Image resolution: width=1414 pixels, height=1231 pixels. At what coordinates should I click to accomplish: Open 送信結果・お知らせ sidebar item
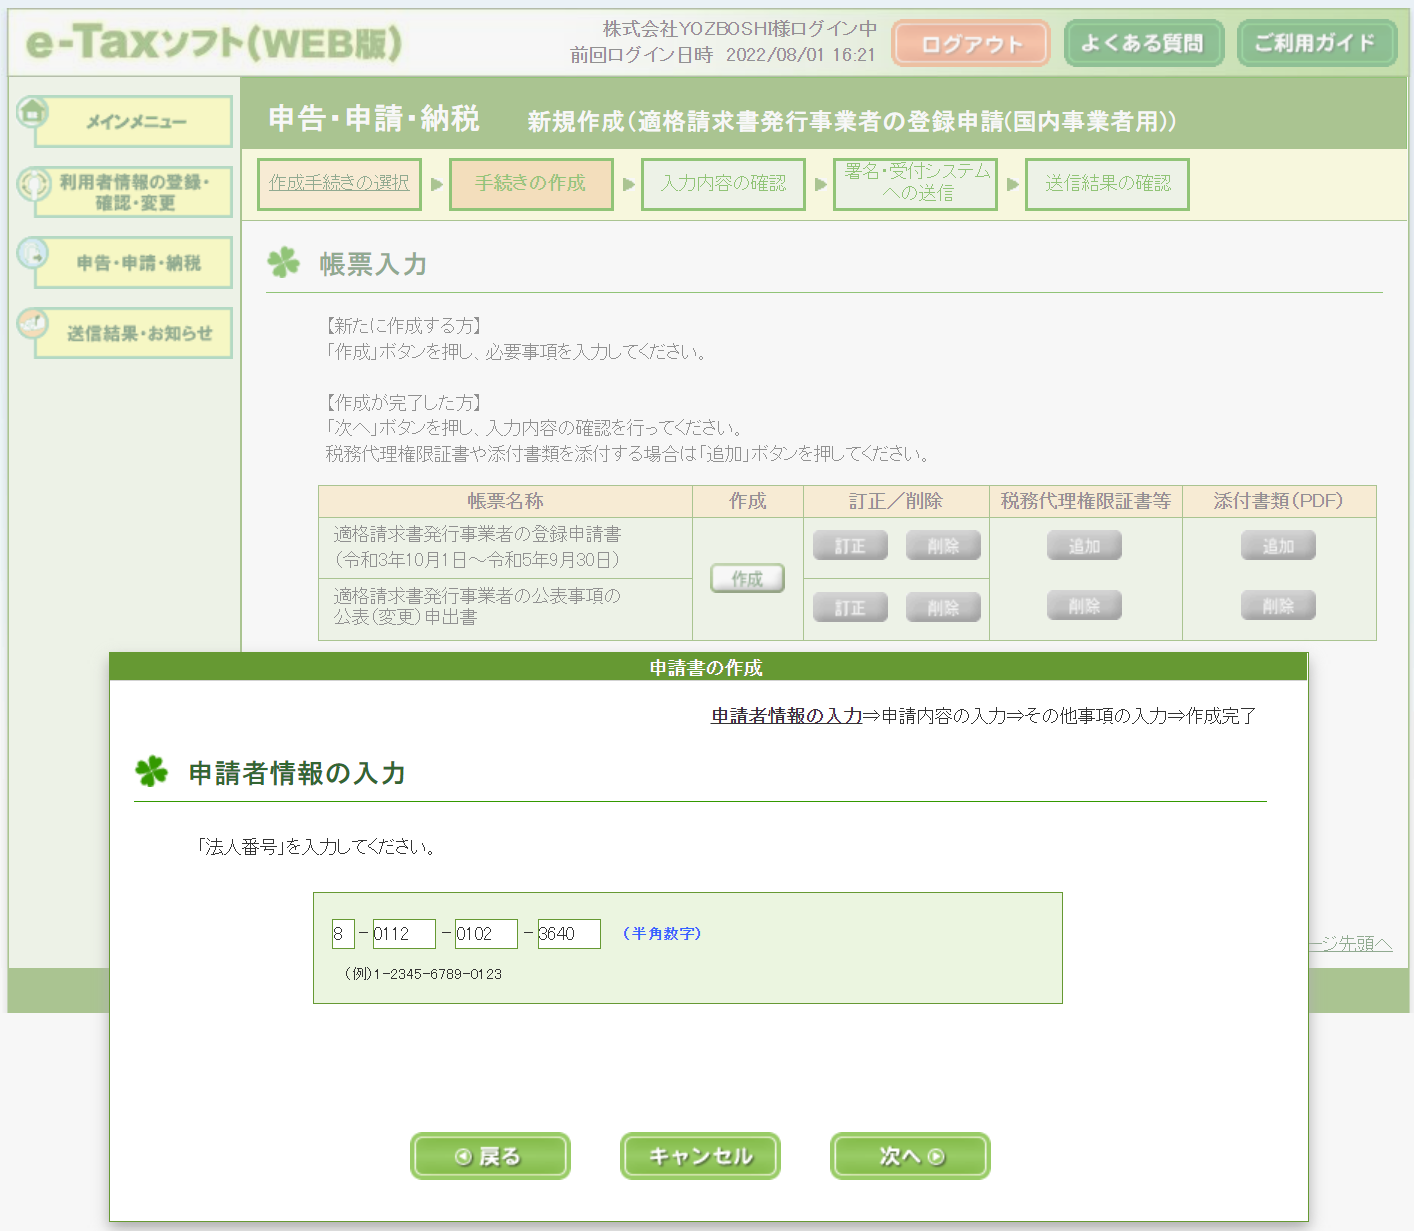134,333
